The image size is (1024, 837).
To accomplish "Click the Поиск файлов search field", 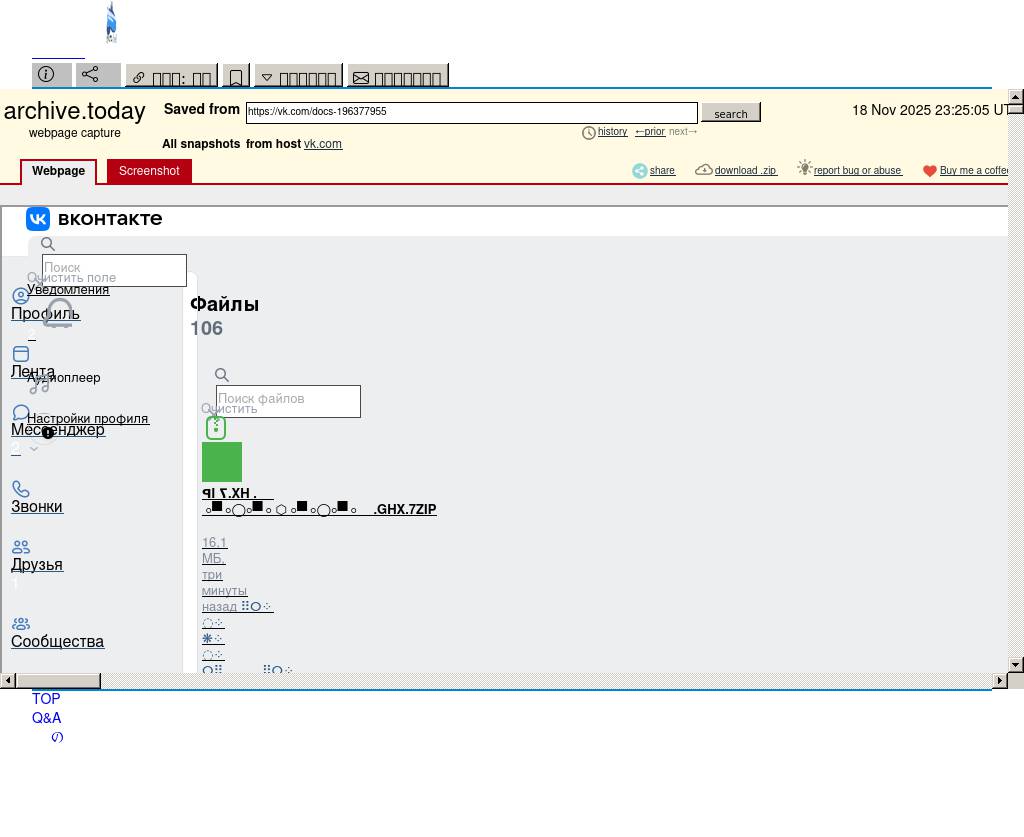I will pyautogui.click(x=288, y=401).
